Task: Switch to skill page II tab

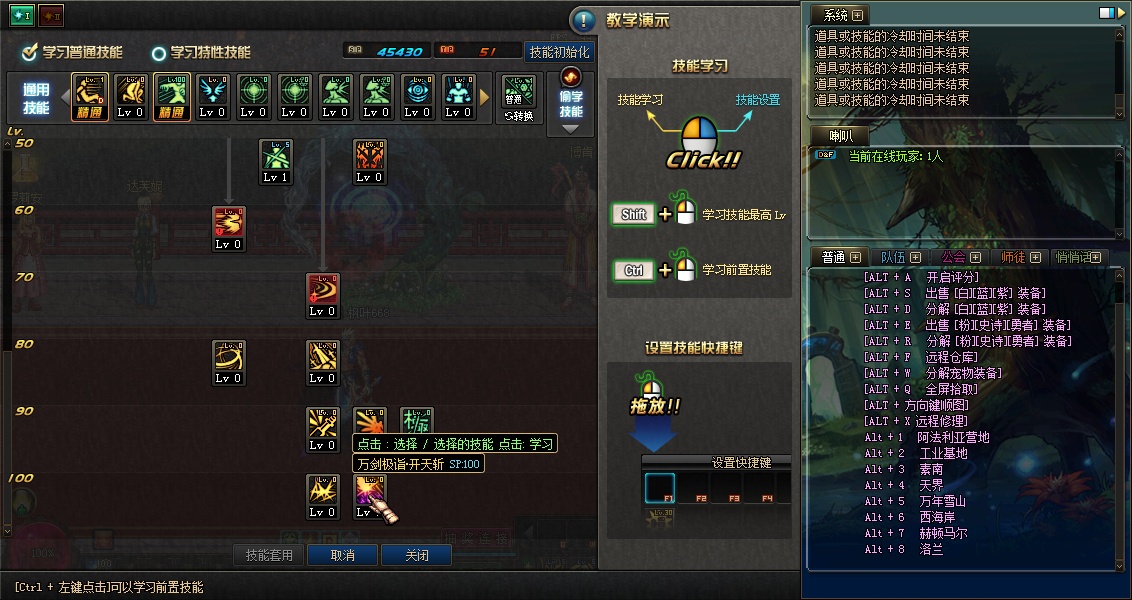Action: (51, 15)
